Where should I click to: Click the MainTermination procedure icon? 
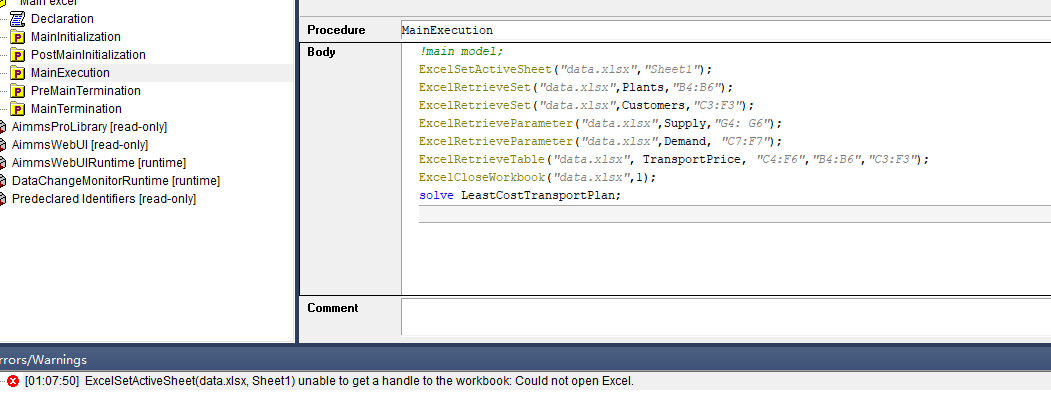17,109
